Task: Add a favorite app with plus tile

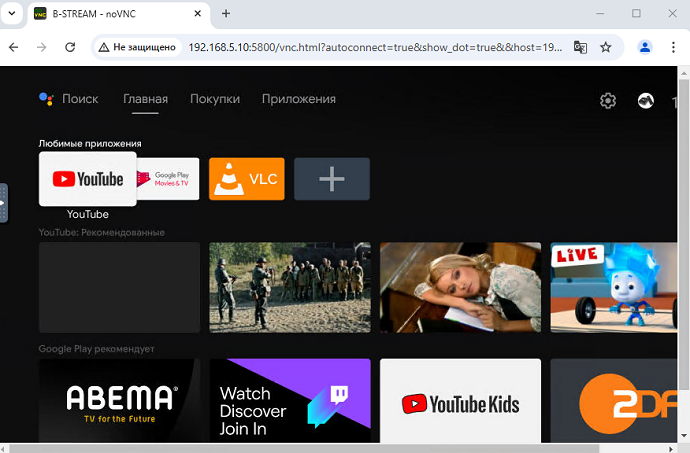Action: [332, 179]
